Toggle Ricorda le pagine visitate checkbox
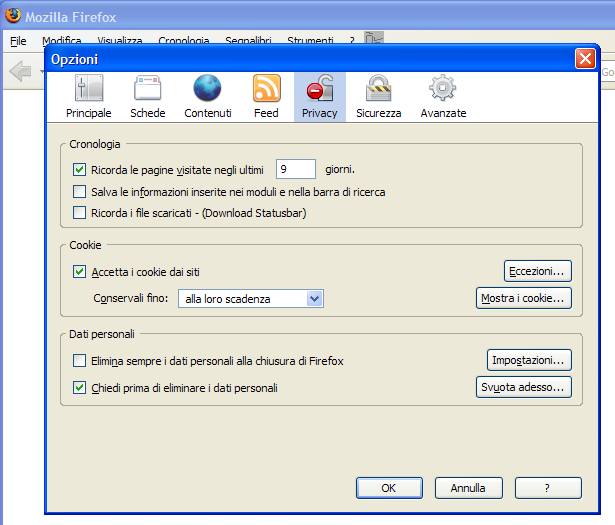 80,170
